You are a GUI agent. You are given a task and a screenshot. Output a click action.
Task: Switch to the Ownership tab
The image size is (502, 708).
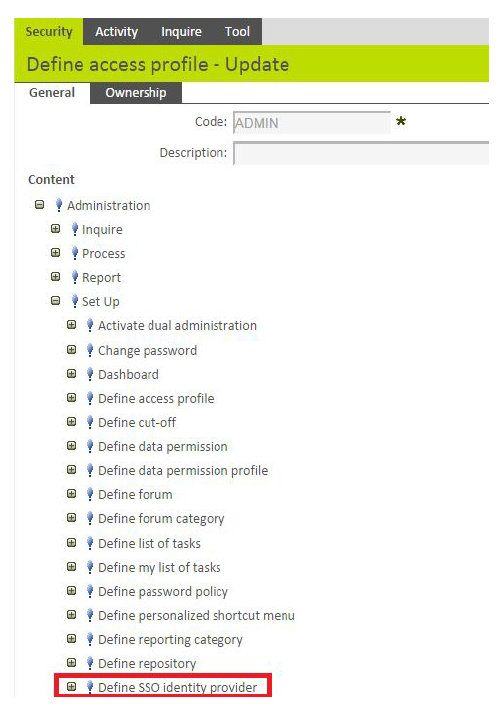coord(136,93)
